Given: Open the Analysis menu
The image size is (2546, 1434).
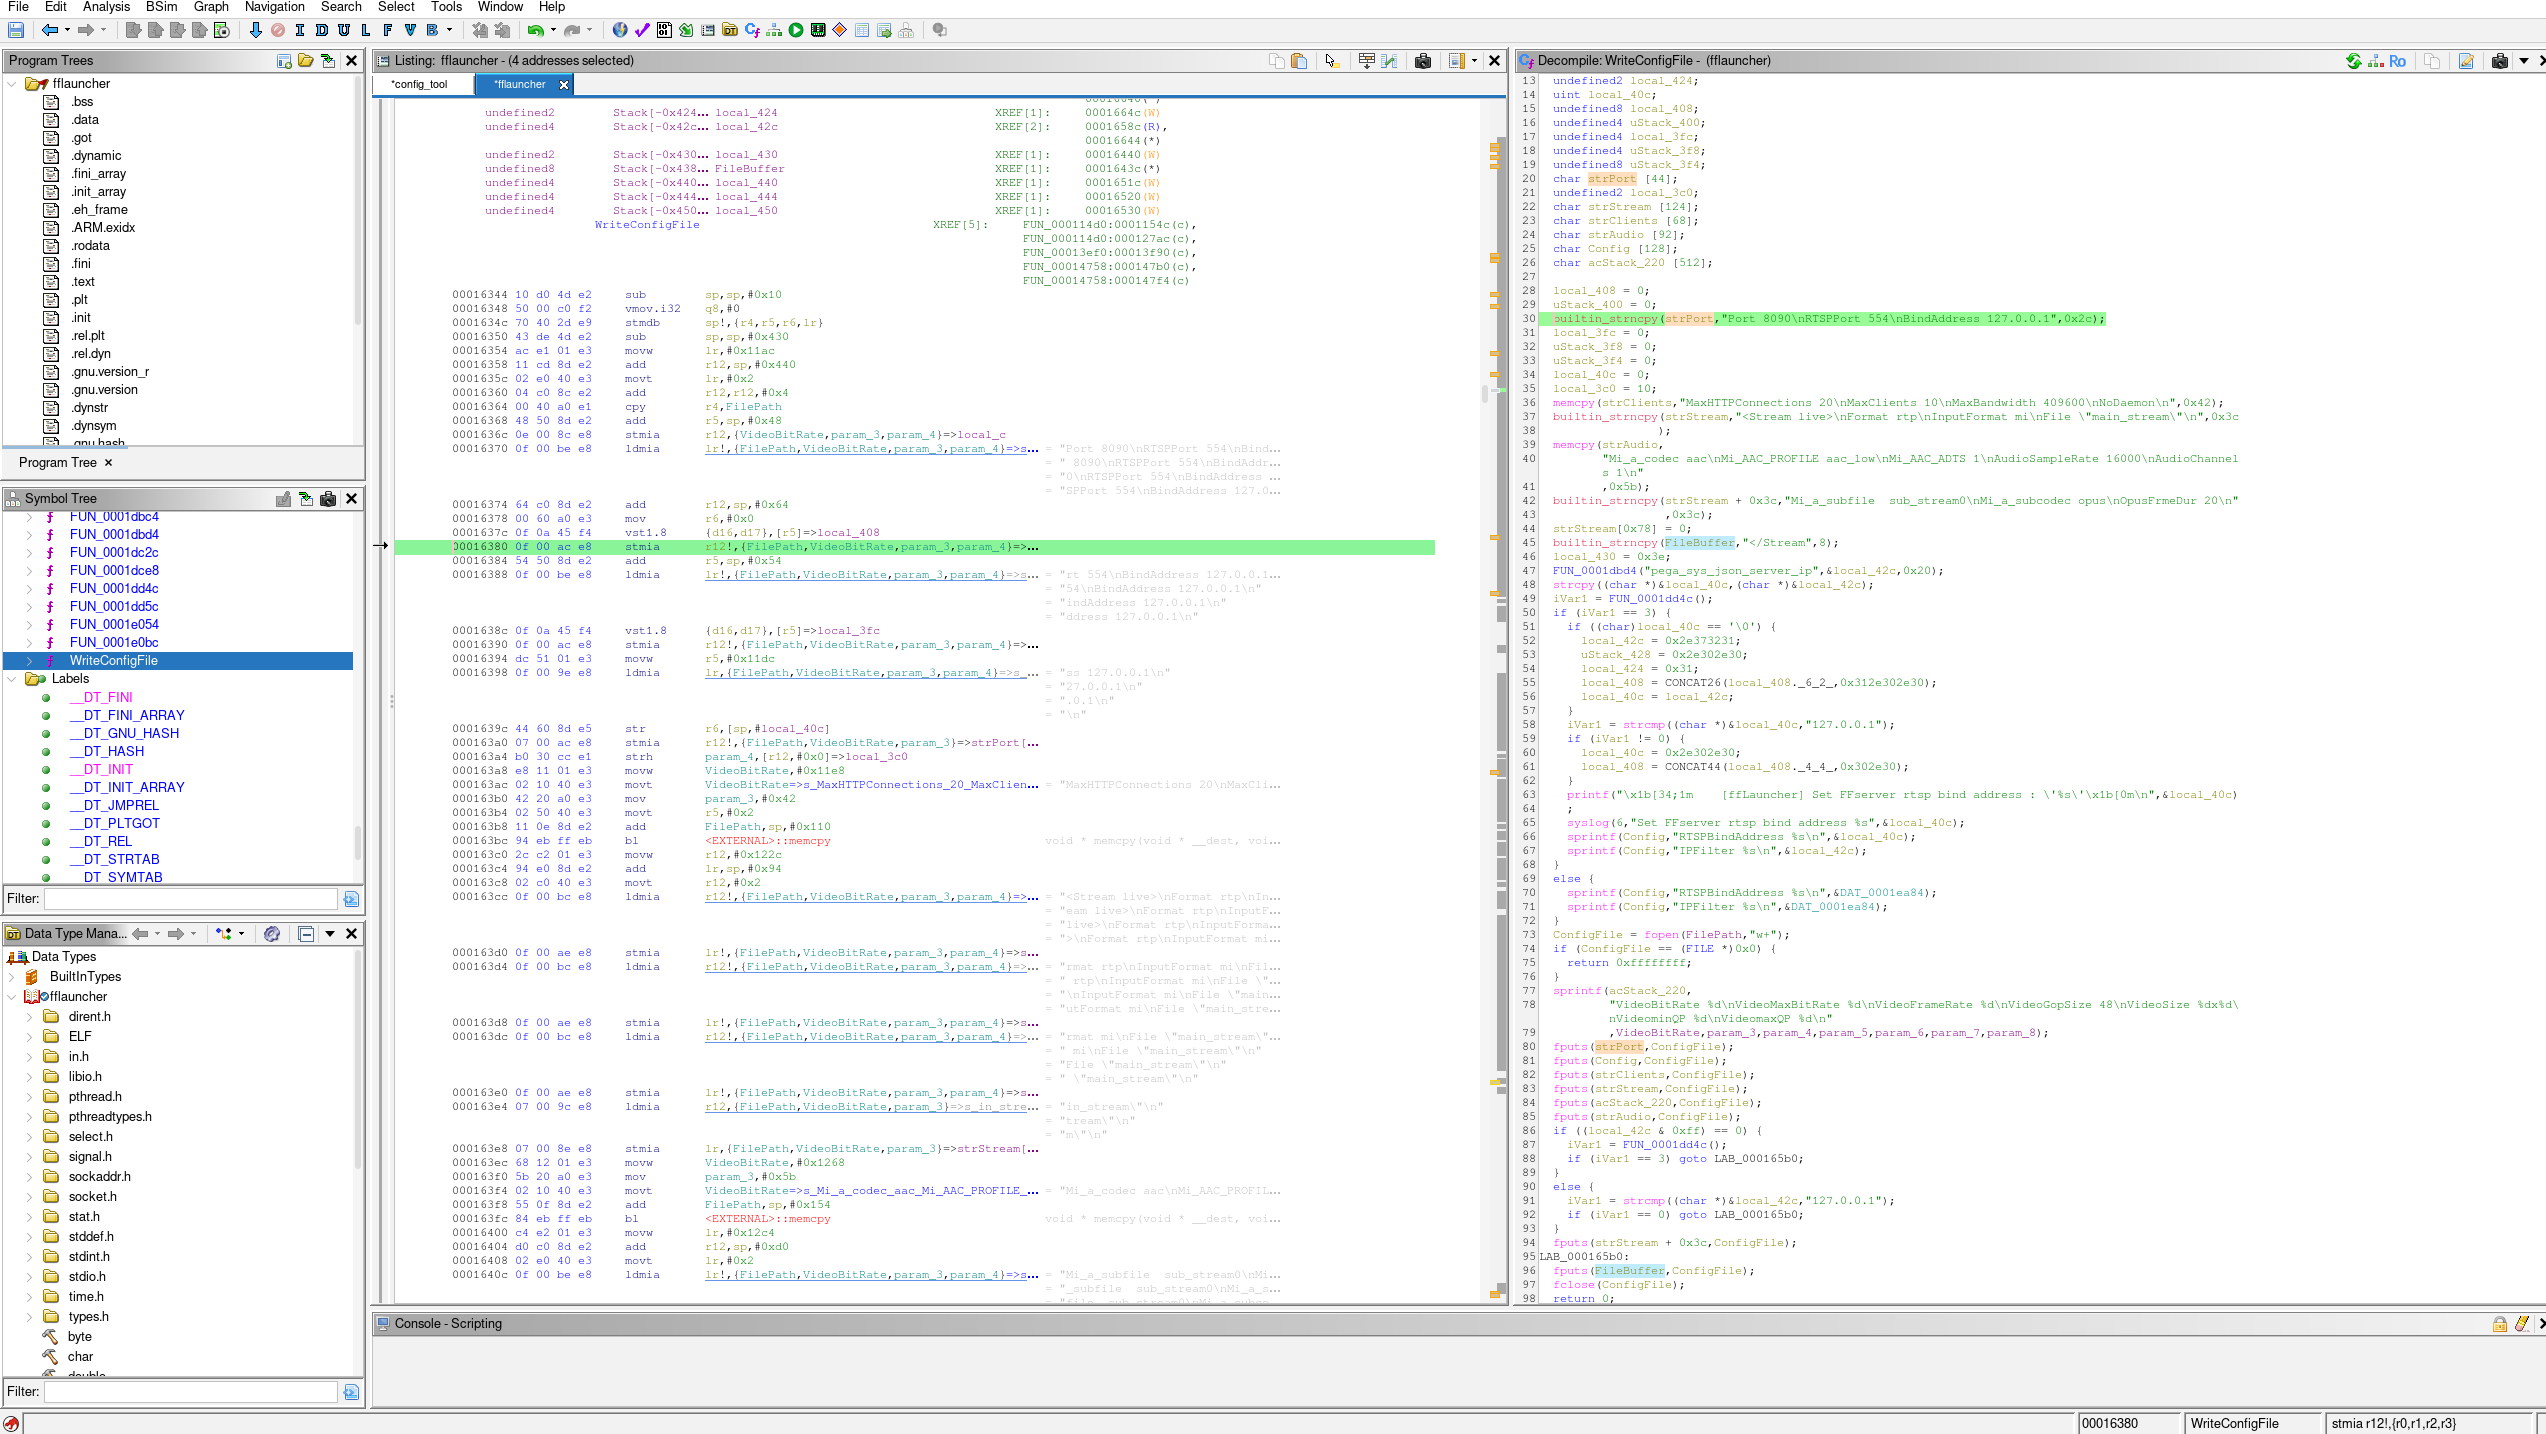Looking at the screenshot, I should (106, 7).
